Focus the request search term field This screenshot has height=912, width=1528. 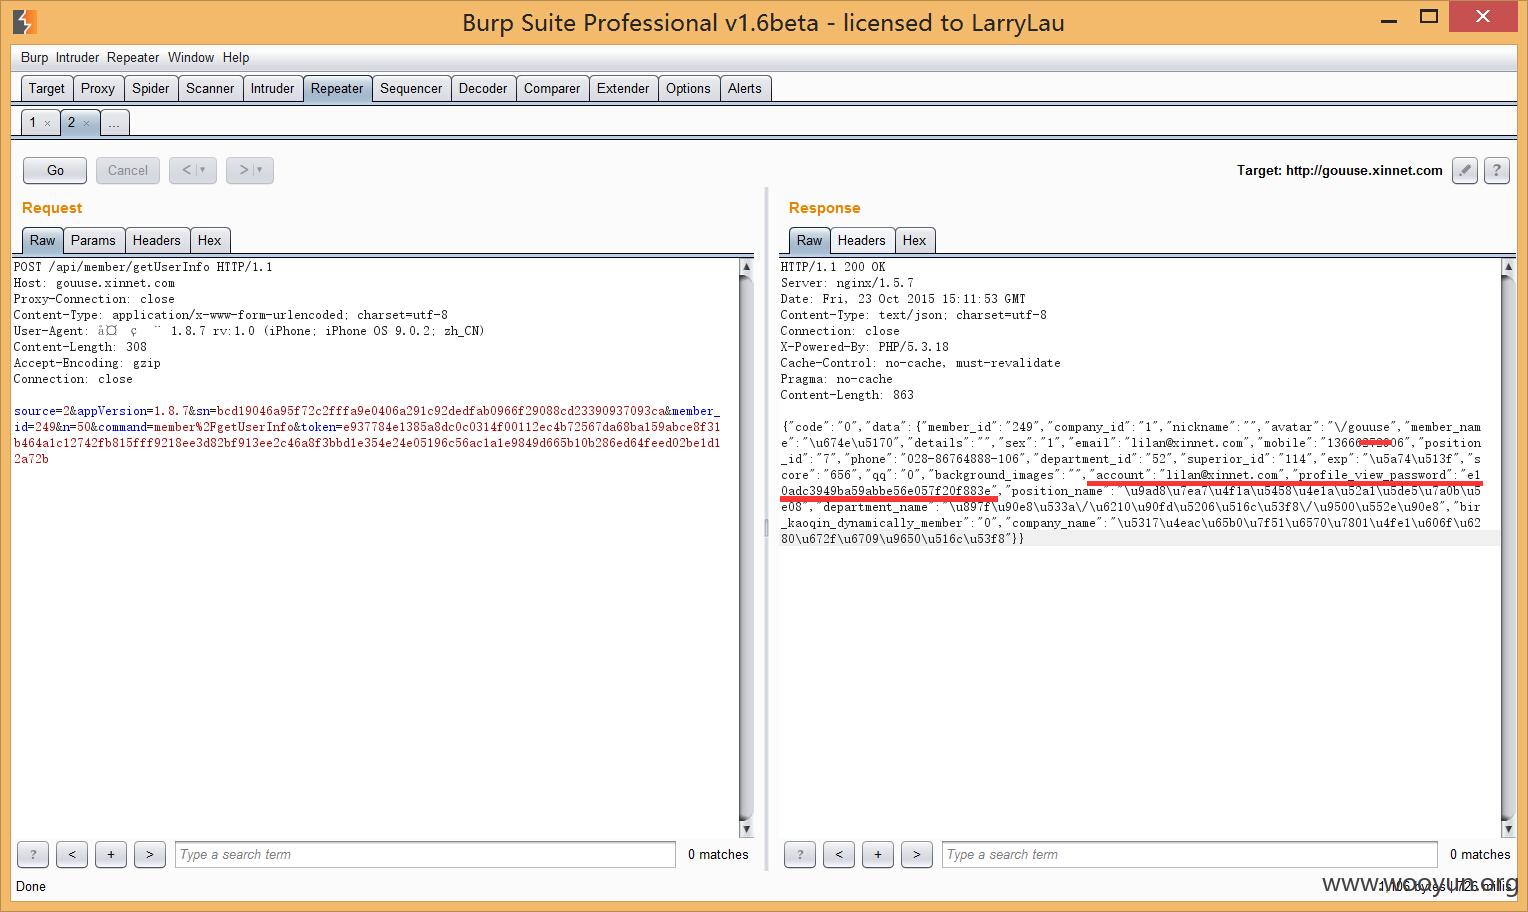pyautogui.click(x=426, y=854)
